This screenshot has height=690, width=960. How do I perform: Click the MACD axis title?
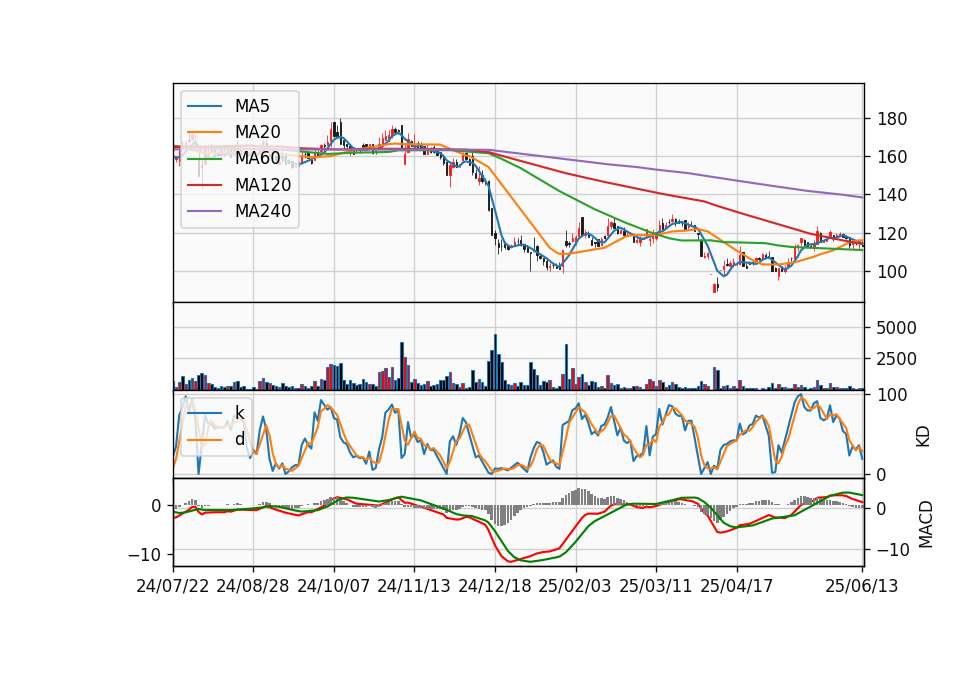(x=926, y=525)
